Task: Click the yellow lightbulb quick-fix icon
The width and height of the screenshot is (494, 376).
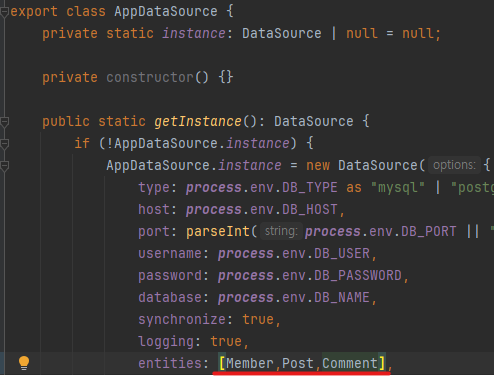Action: pyautogui.click(x=24, y=363)
